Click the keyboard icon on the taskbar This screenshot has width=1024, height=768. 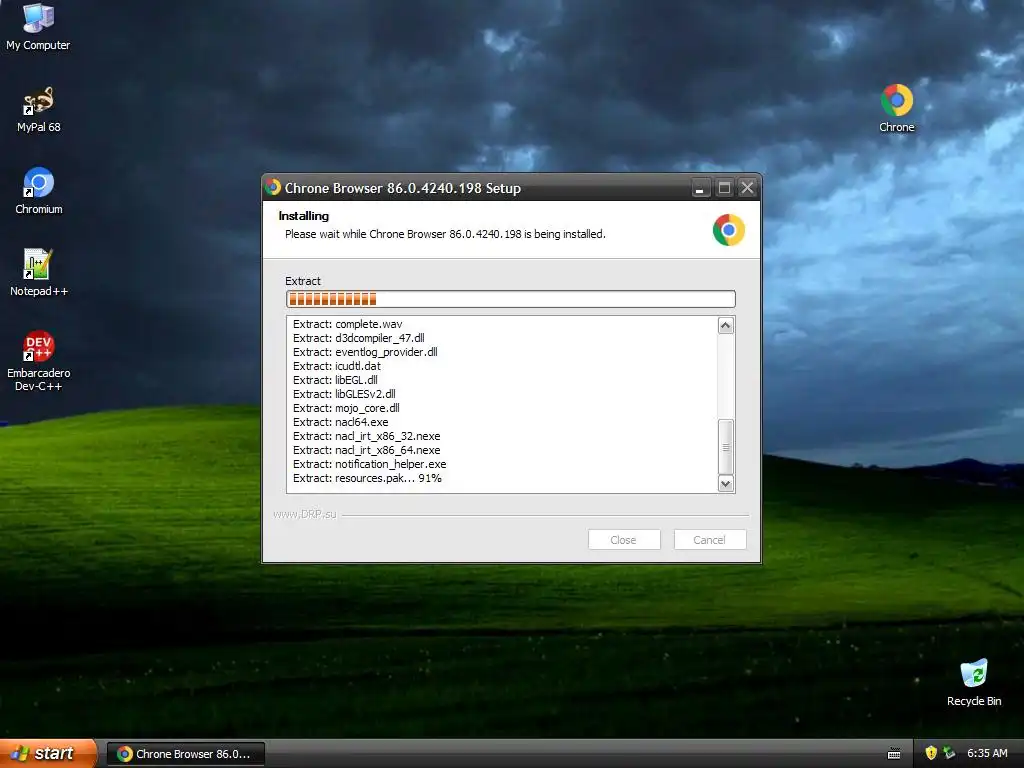tap(894, 754)
